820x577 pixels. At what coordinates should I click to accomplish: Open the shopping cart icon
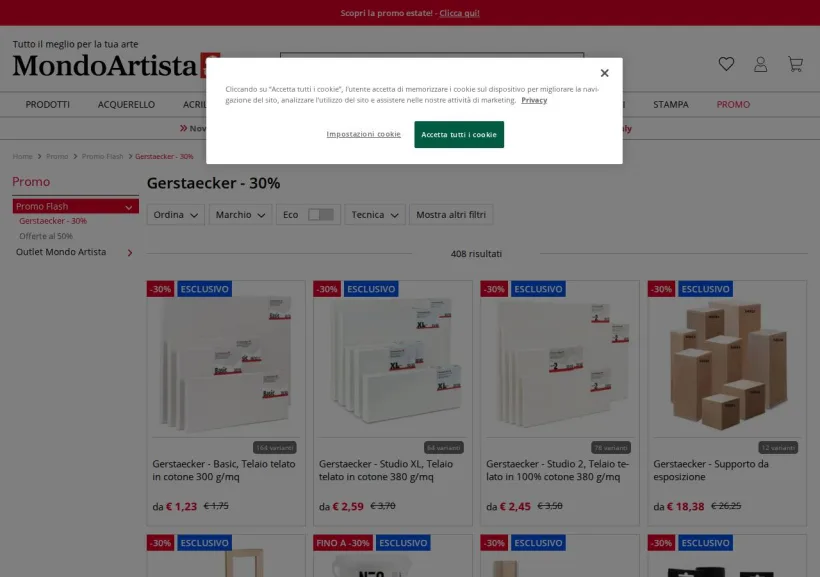pos(795,64)
